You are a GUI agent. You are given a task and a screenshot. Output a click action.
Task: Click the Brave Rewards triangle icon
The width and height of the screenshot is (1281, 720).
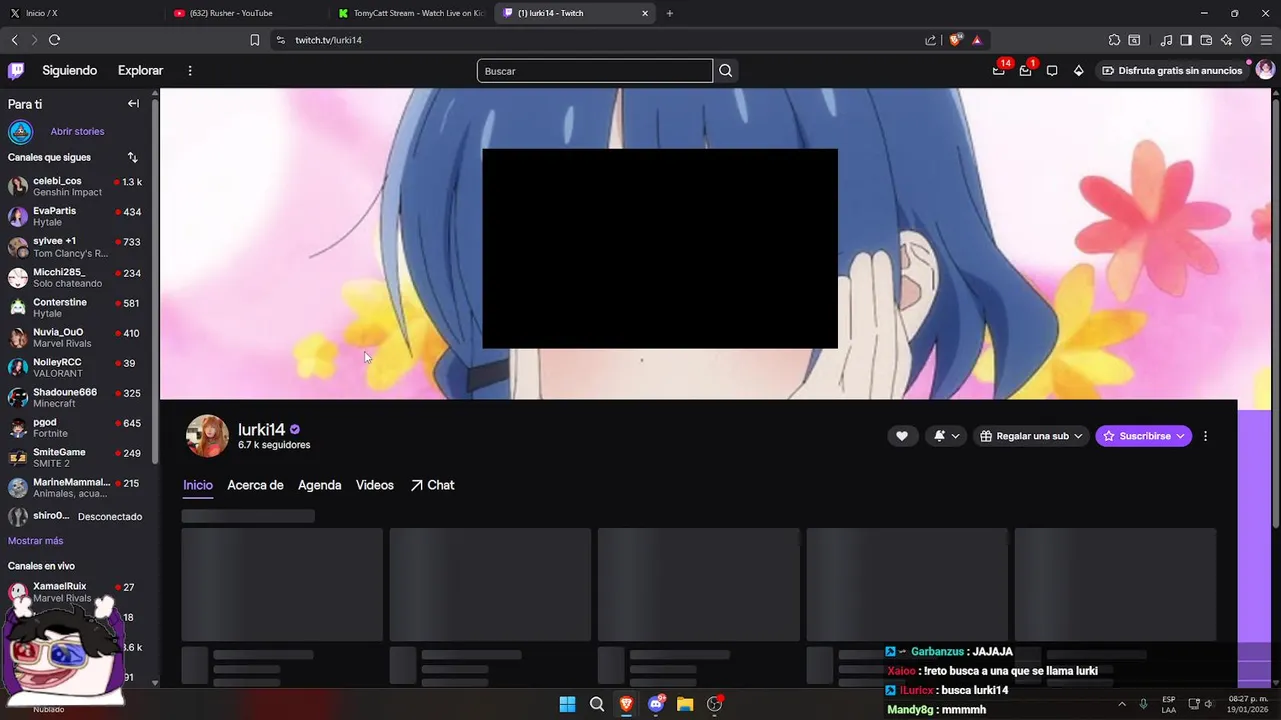pyautogui.click(x=976, y=40)
